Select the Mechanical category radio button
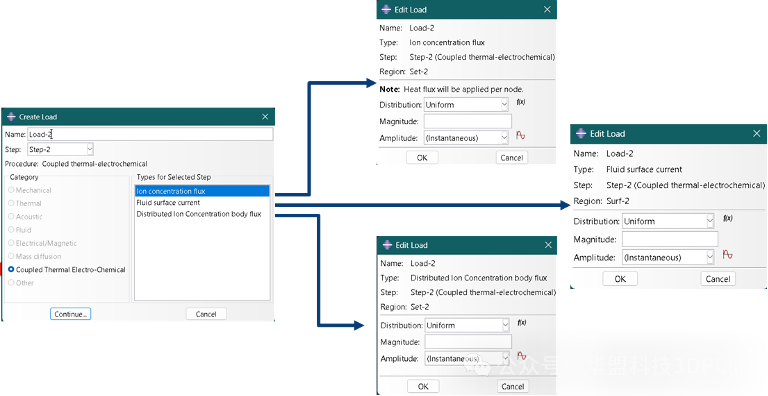768x396 pixels. tap(11, 190)
